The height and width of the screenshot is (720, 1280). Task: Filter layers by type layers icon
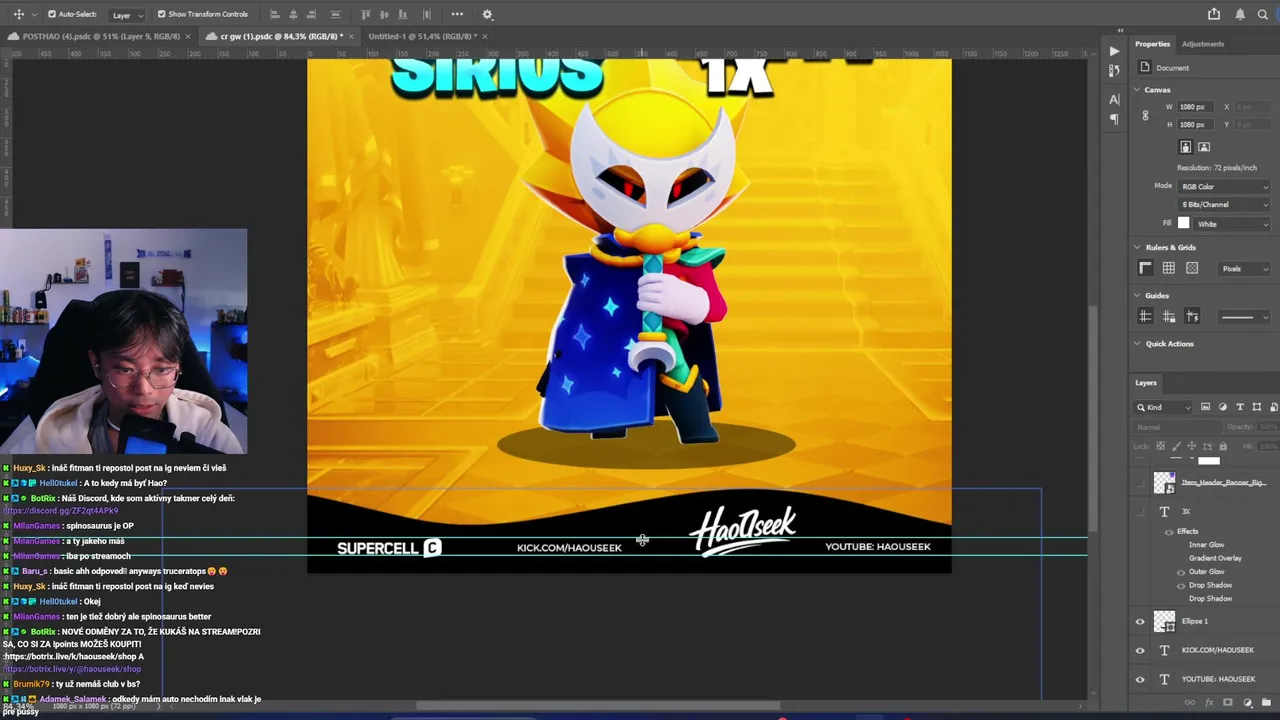[x=1240, y=407]
